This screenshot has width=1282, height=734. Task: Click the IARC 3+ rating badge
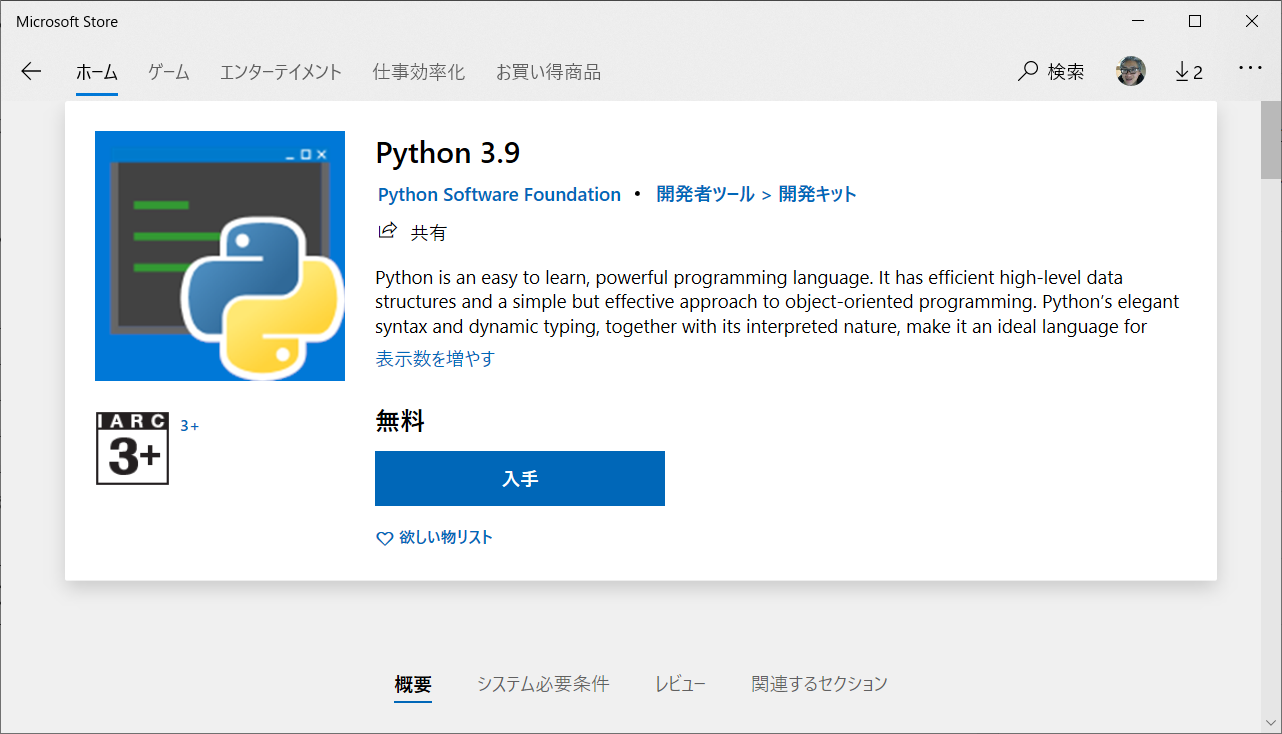pyautogui.click(x=132, y=448)
